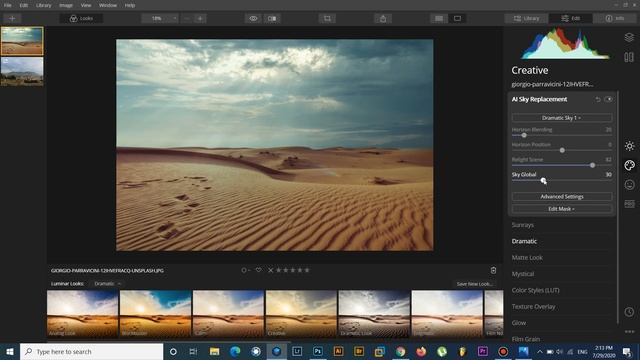640x360 pixels.
Task: Switch to gallery grid view
Action: [439, 18]
